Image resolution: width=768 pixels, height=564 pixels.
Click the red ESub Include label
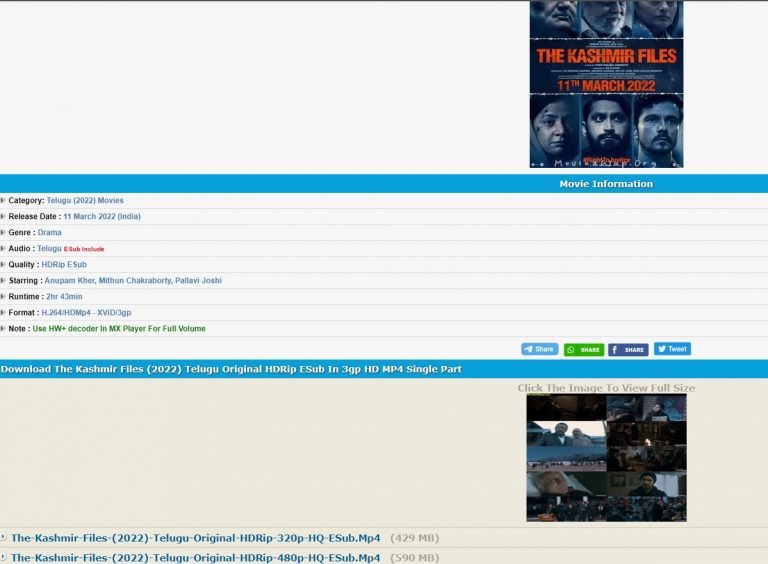point(84,249)
